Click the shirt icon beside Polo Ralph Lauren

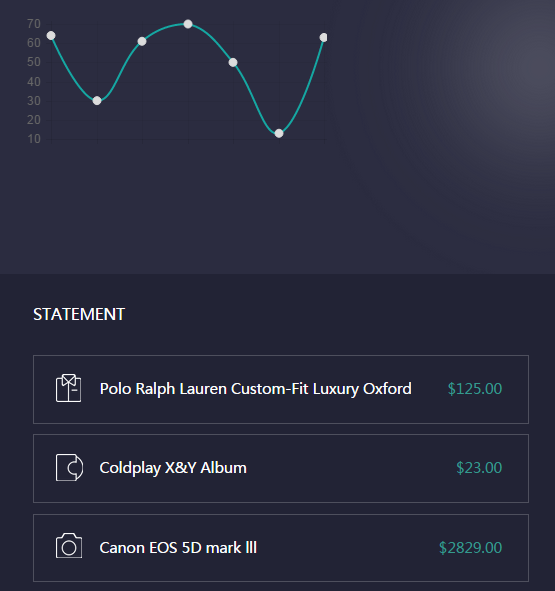[68, 388]
